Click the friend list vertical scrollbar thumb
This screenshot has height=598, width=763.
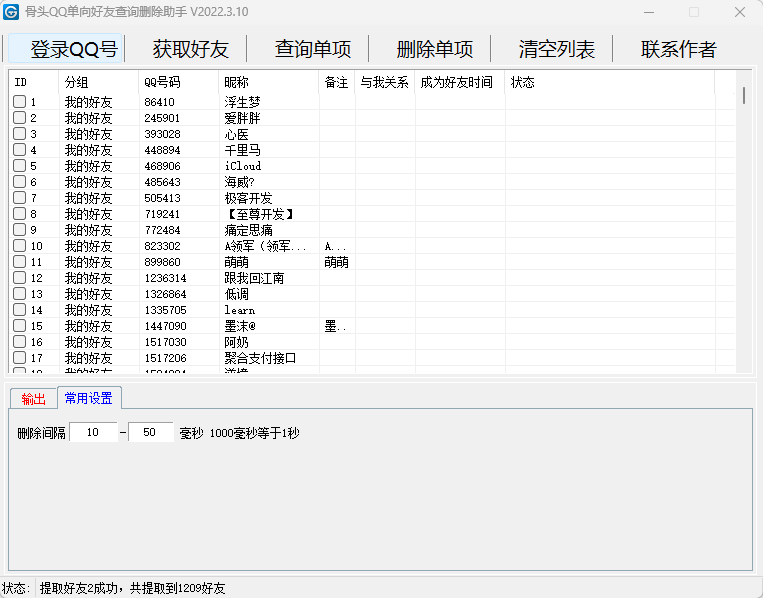[x=744, y=95]
